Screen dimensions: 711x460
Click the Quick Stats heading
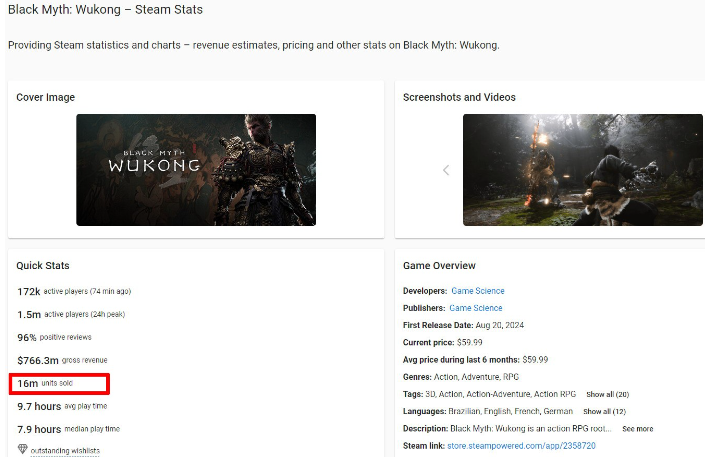click(43, 265)
